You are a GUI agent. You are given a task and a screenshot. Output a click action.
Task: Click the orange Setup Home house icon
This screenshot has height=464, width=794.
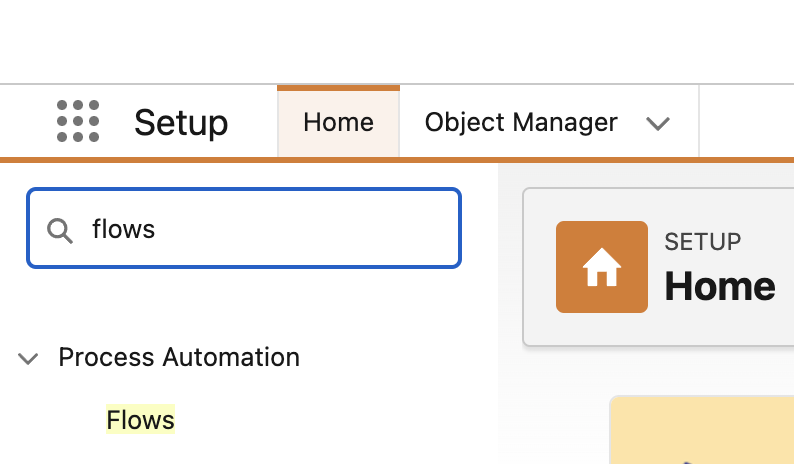601,267
